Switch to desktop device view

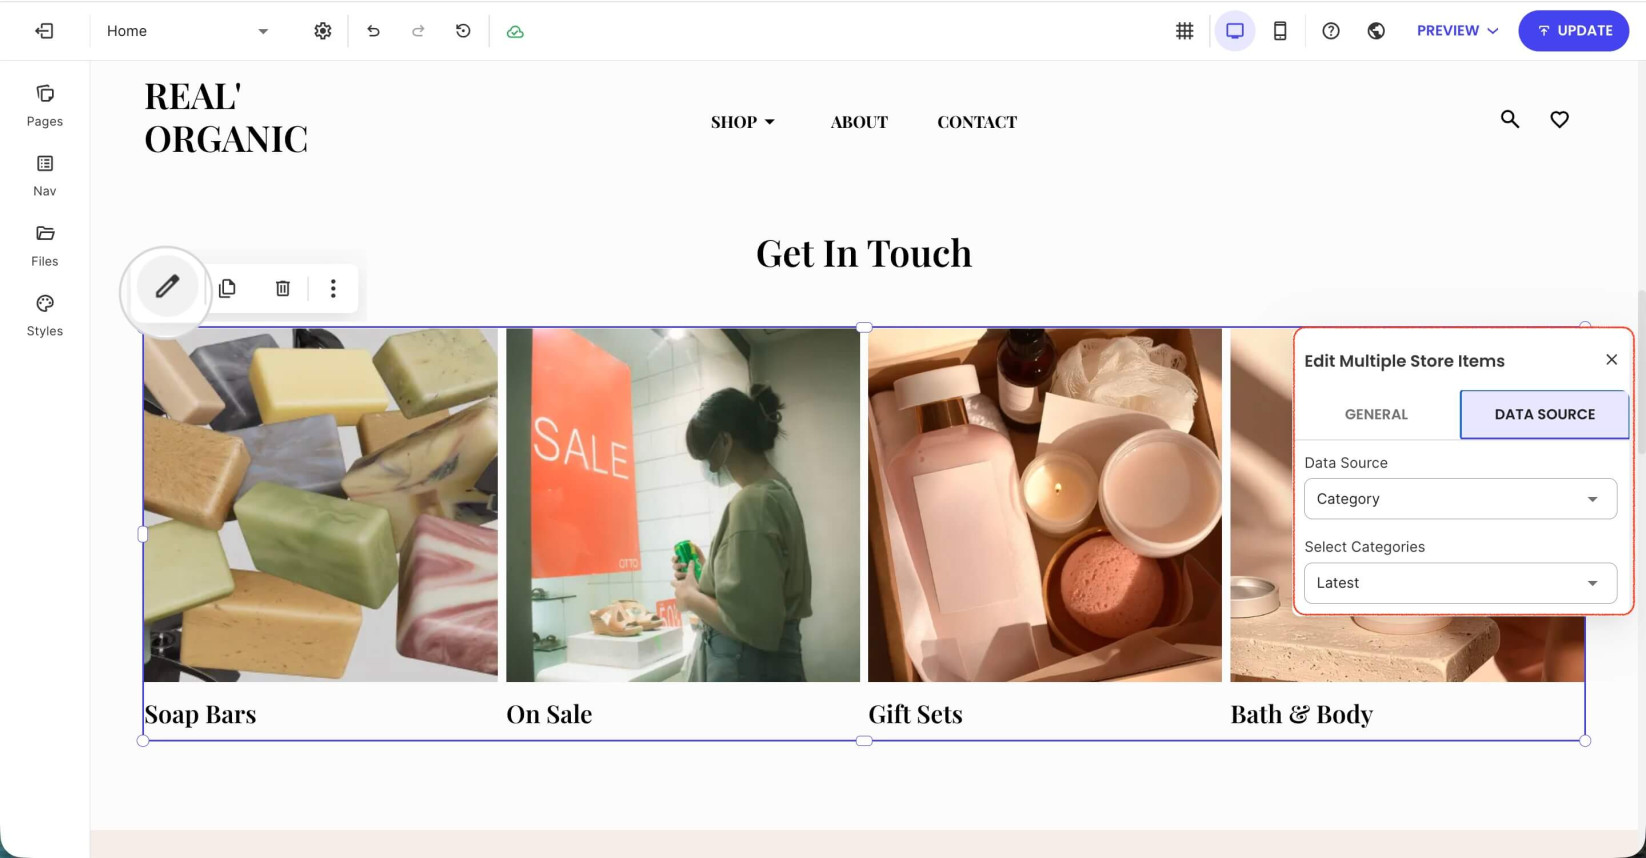(1235, 31)
